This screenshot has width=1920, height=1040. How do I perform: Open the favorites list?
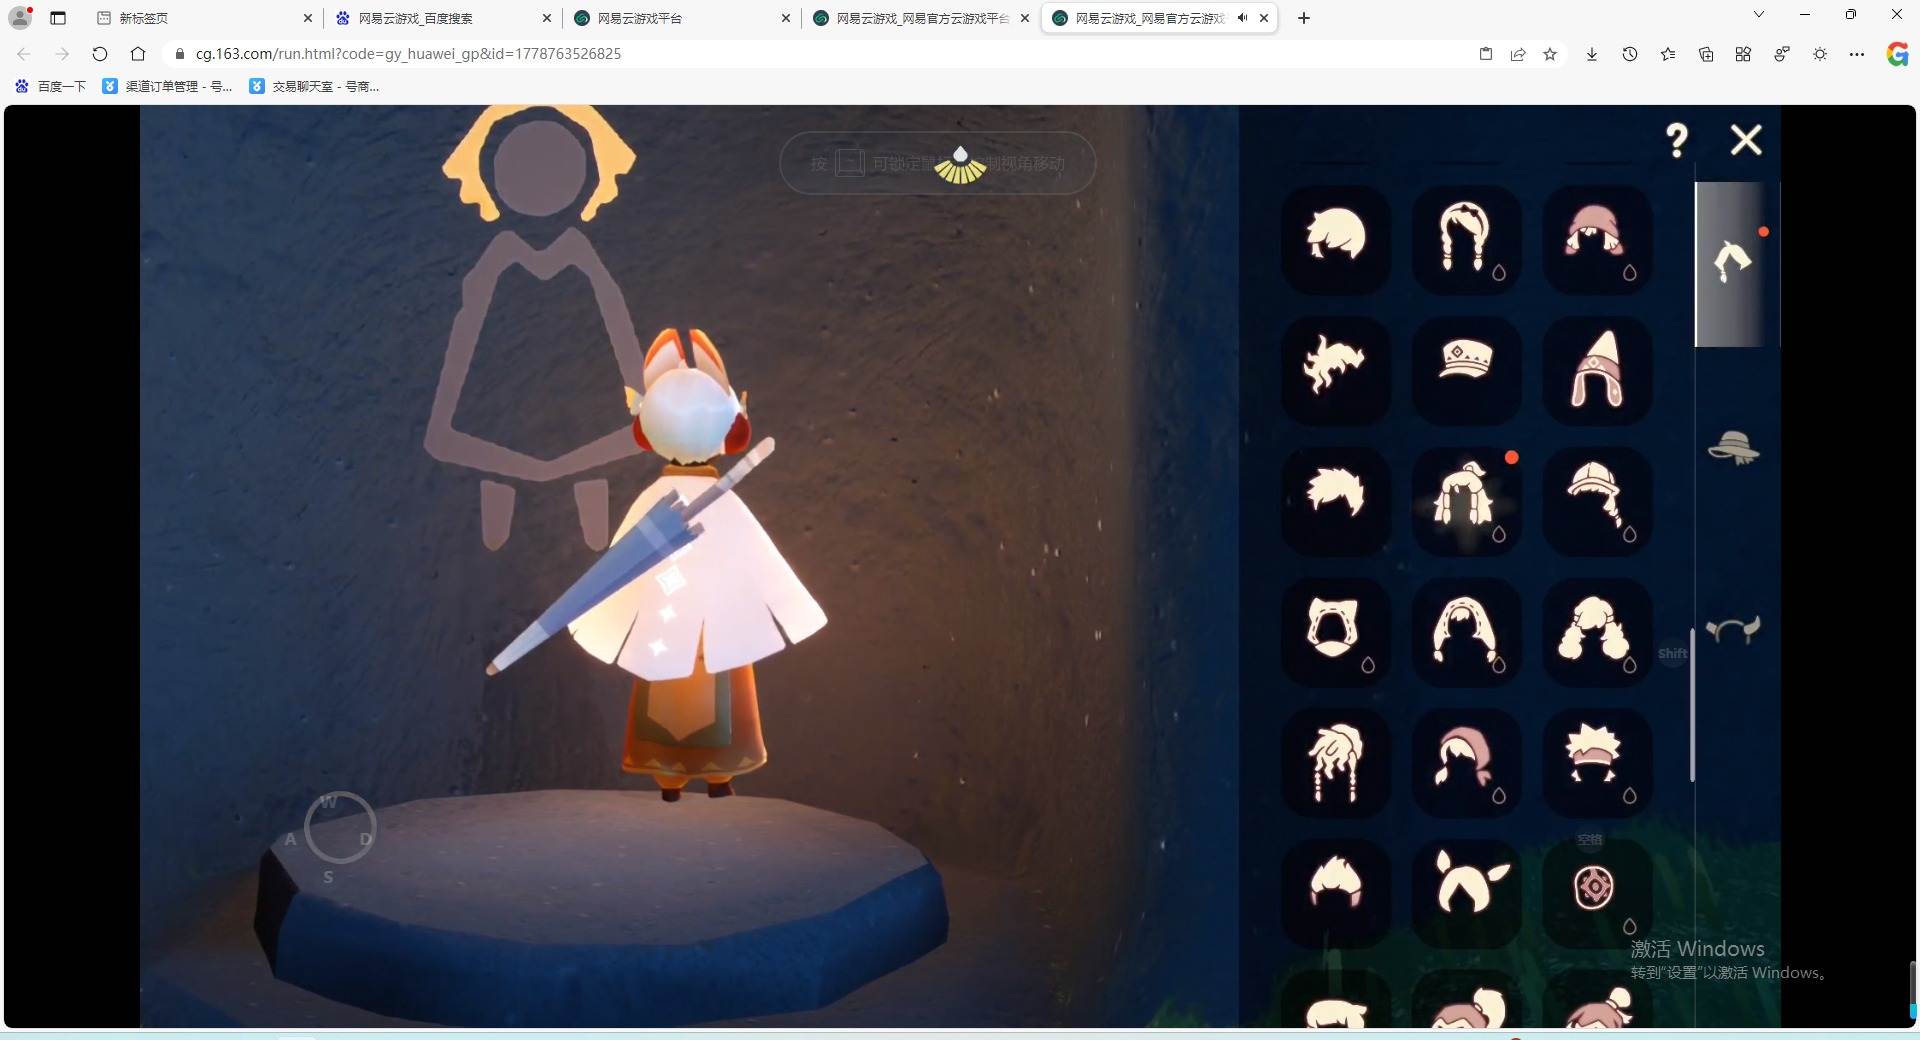pyautogui.click(x=1668, y=54)
